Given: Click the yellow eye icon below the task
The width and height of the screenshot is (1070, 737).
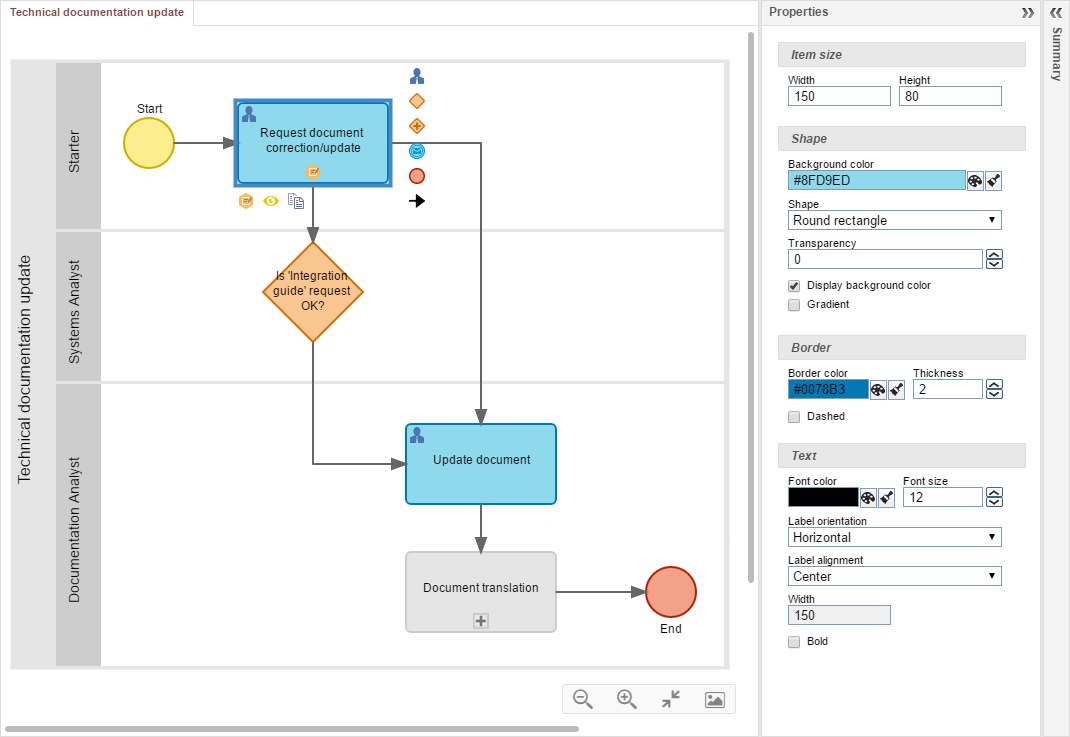Looking at the screenshot, I should pos(271,201).
